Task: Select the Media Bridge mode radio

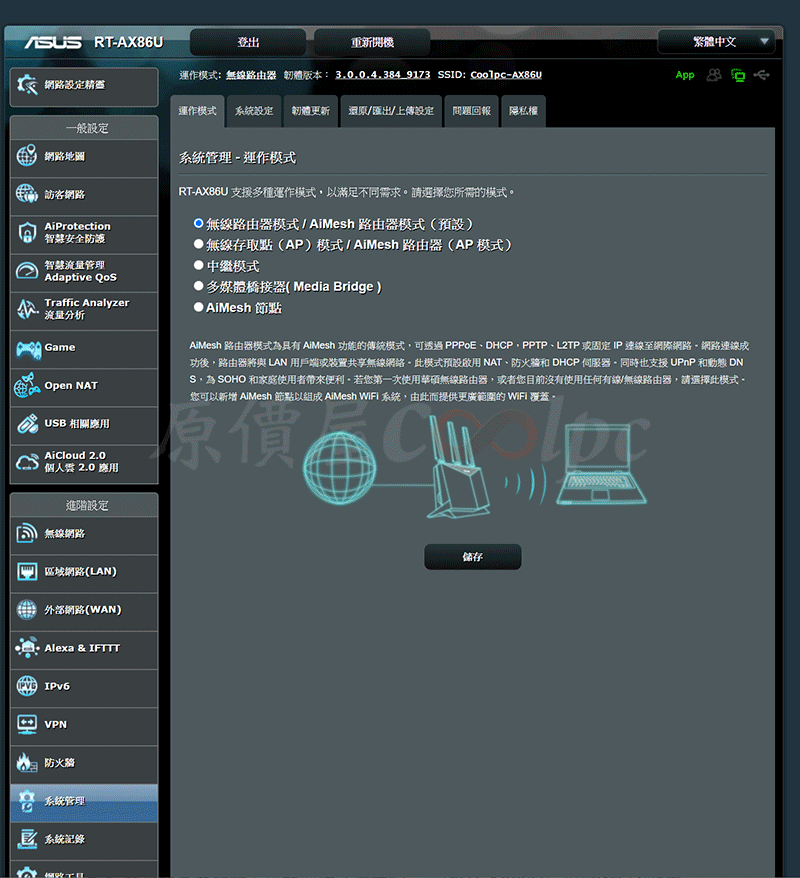Action: click(198, 286)
